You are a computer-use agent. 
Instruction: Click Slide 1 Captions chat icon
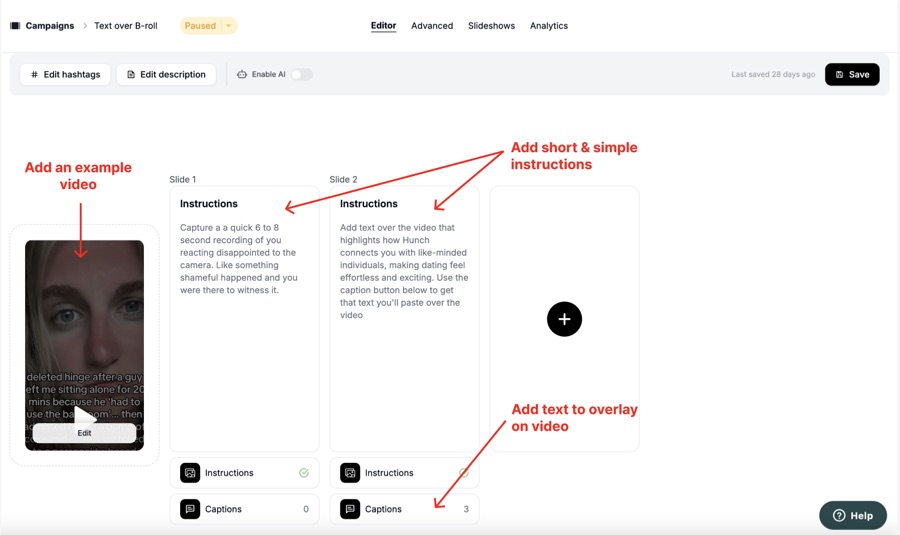point(190,509)
